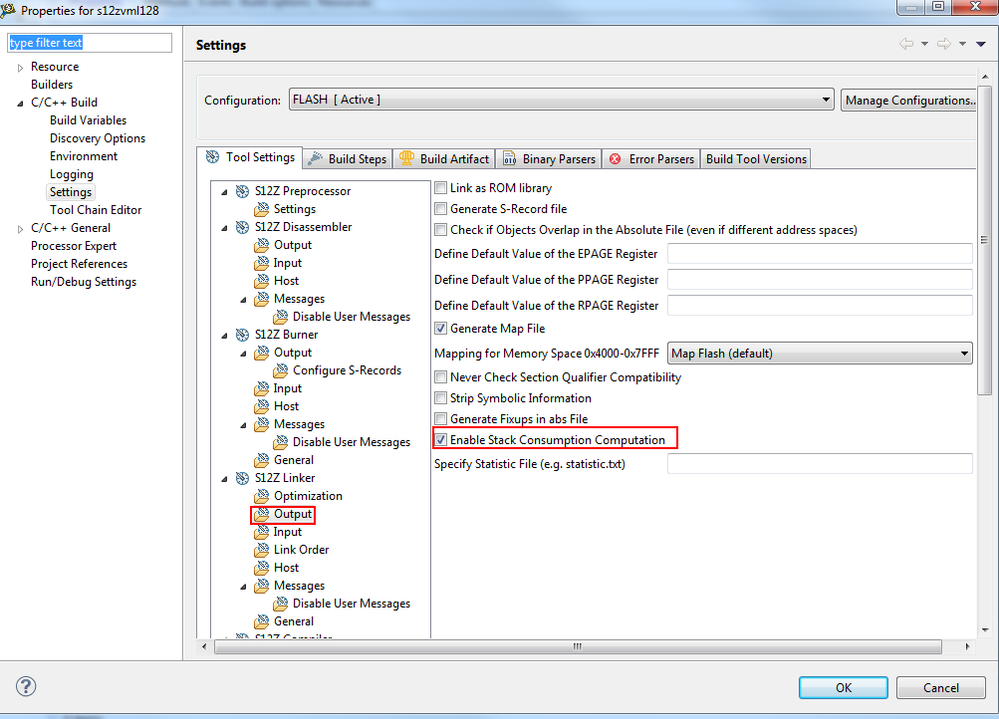Click the Disassembler Host folder icon
This screenshot has height=719, width=999.
(x=261, y=281)
